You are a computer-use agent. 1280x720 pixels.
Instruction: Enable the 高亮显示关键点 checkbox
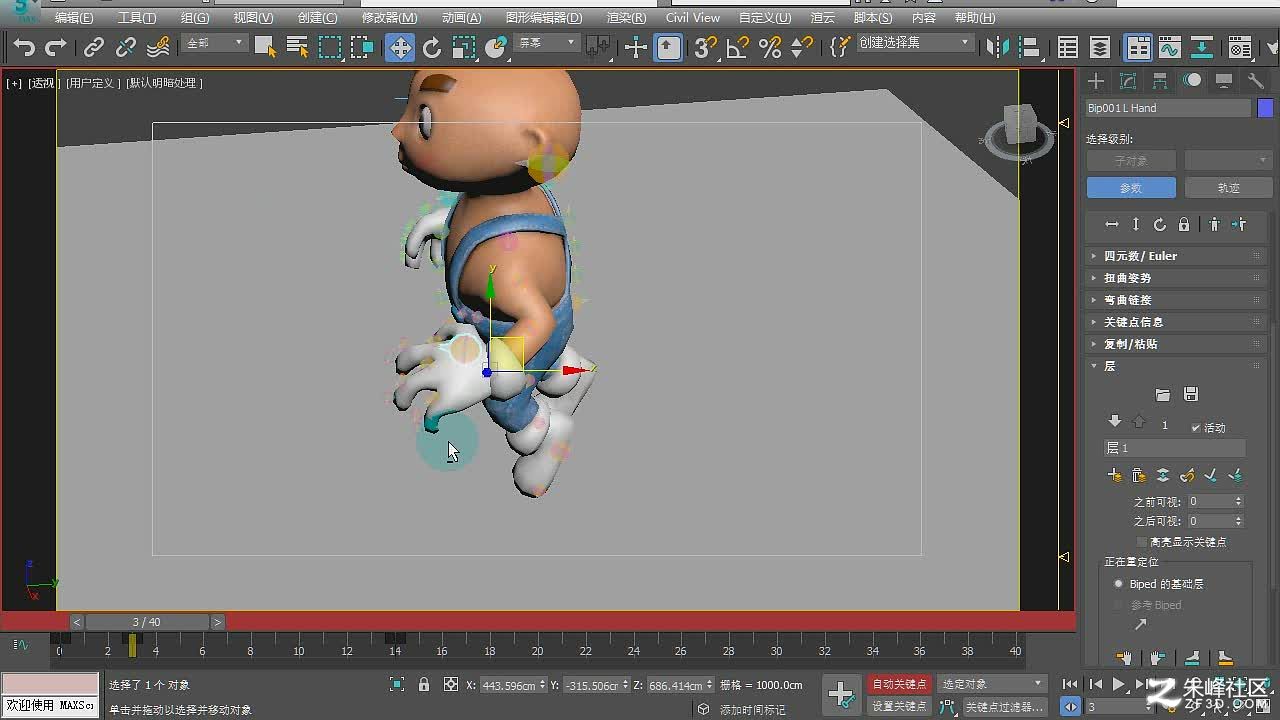tap(1142, 542)
